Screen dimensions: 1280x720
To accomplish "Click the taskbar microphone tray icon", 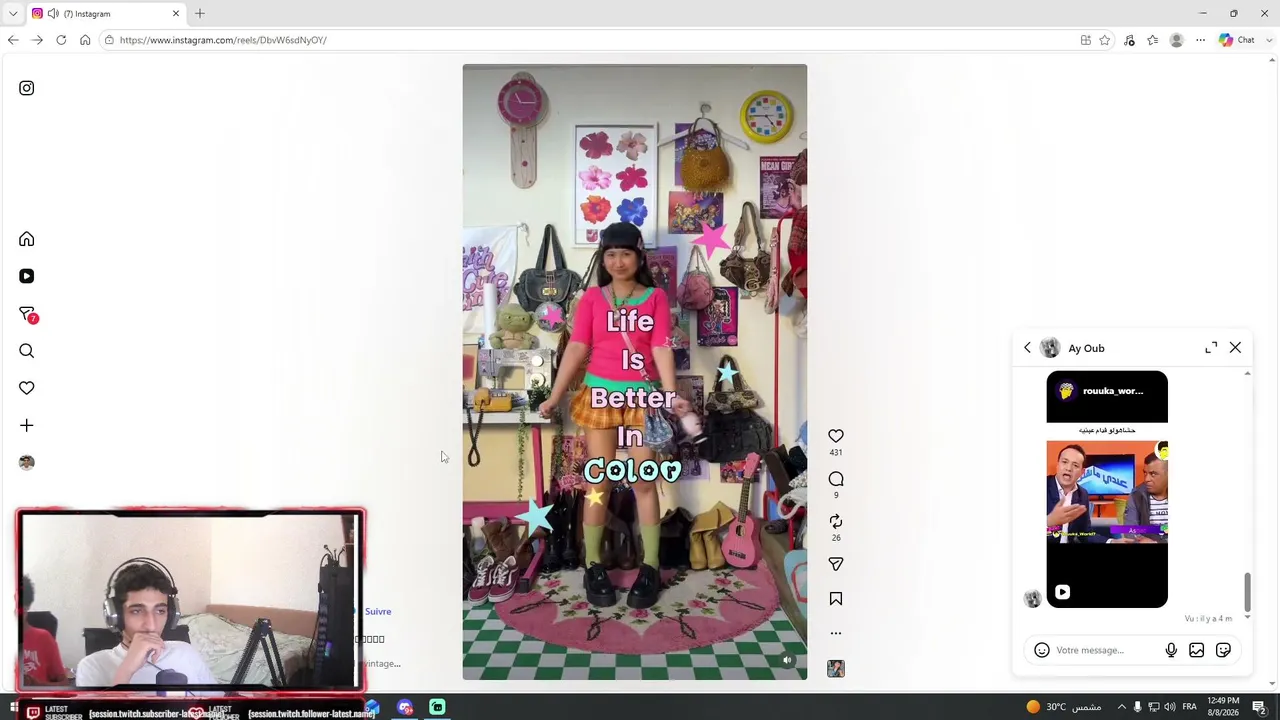I will [1137, 707].
